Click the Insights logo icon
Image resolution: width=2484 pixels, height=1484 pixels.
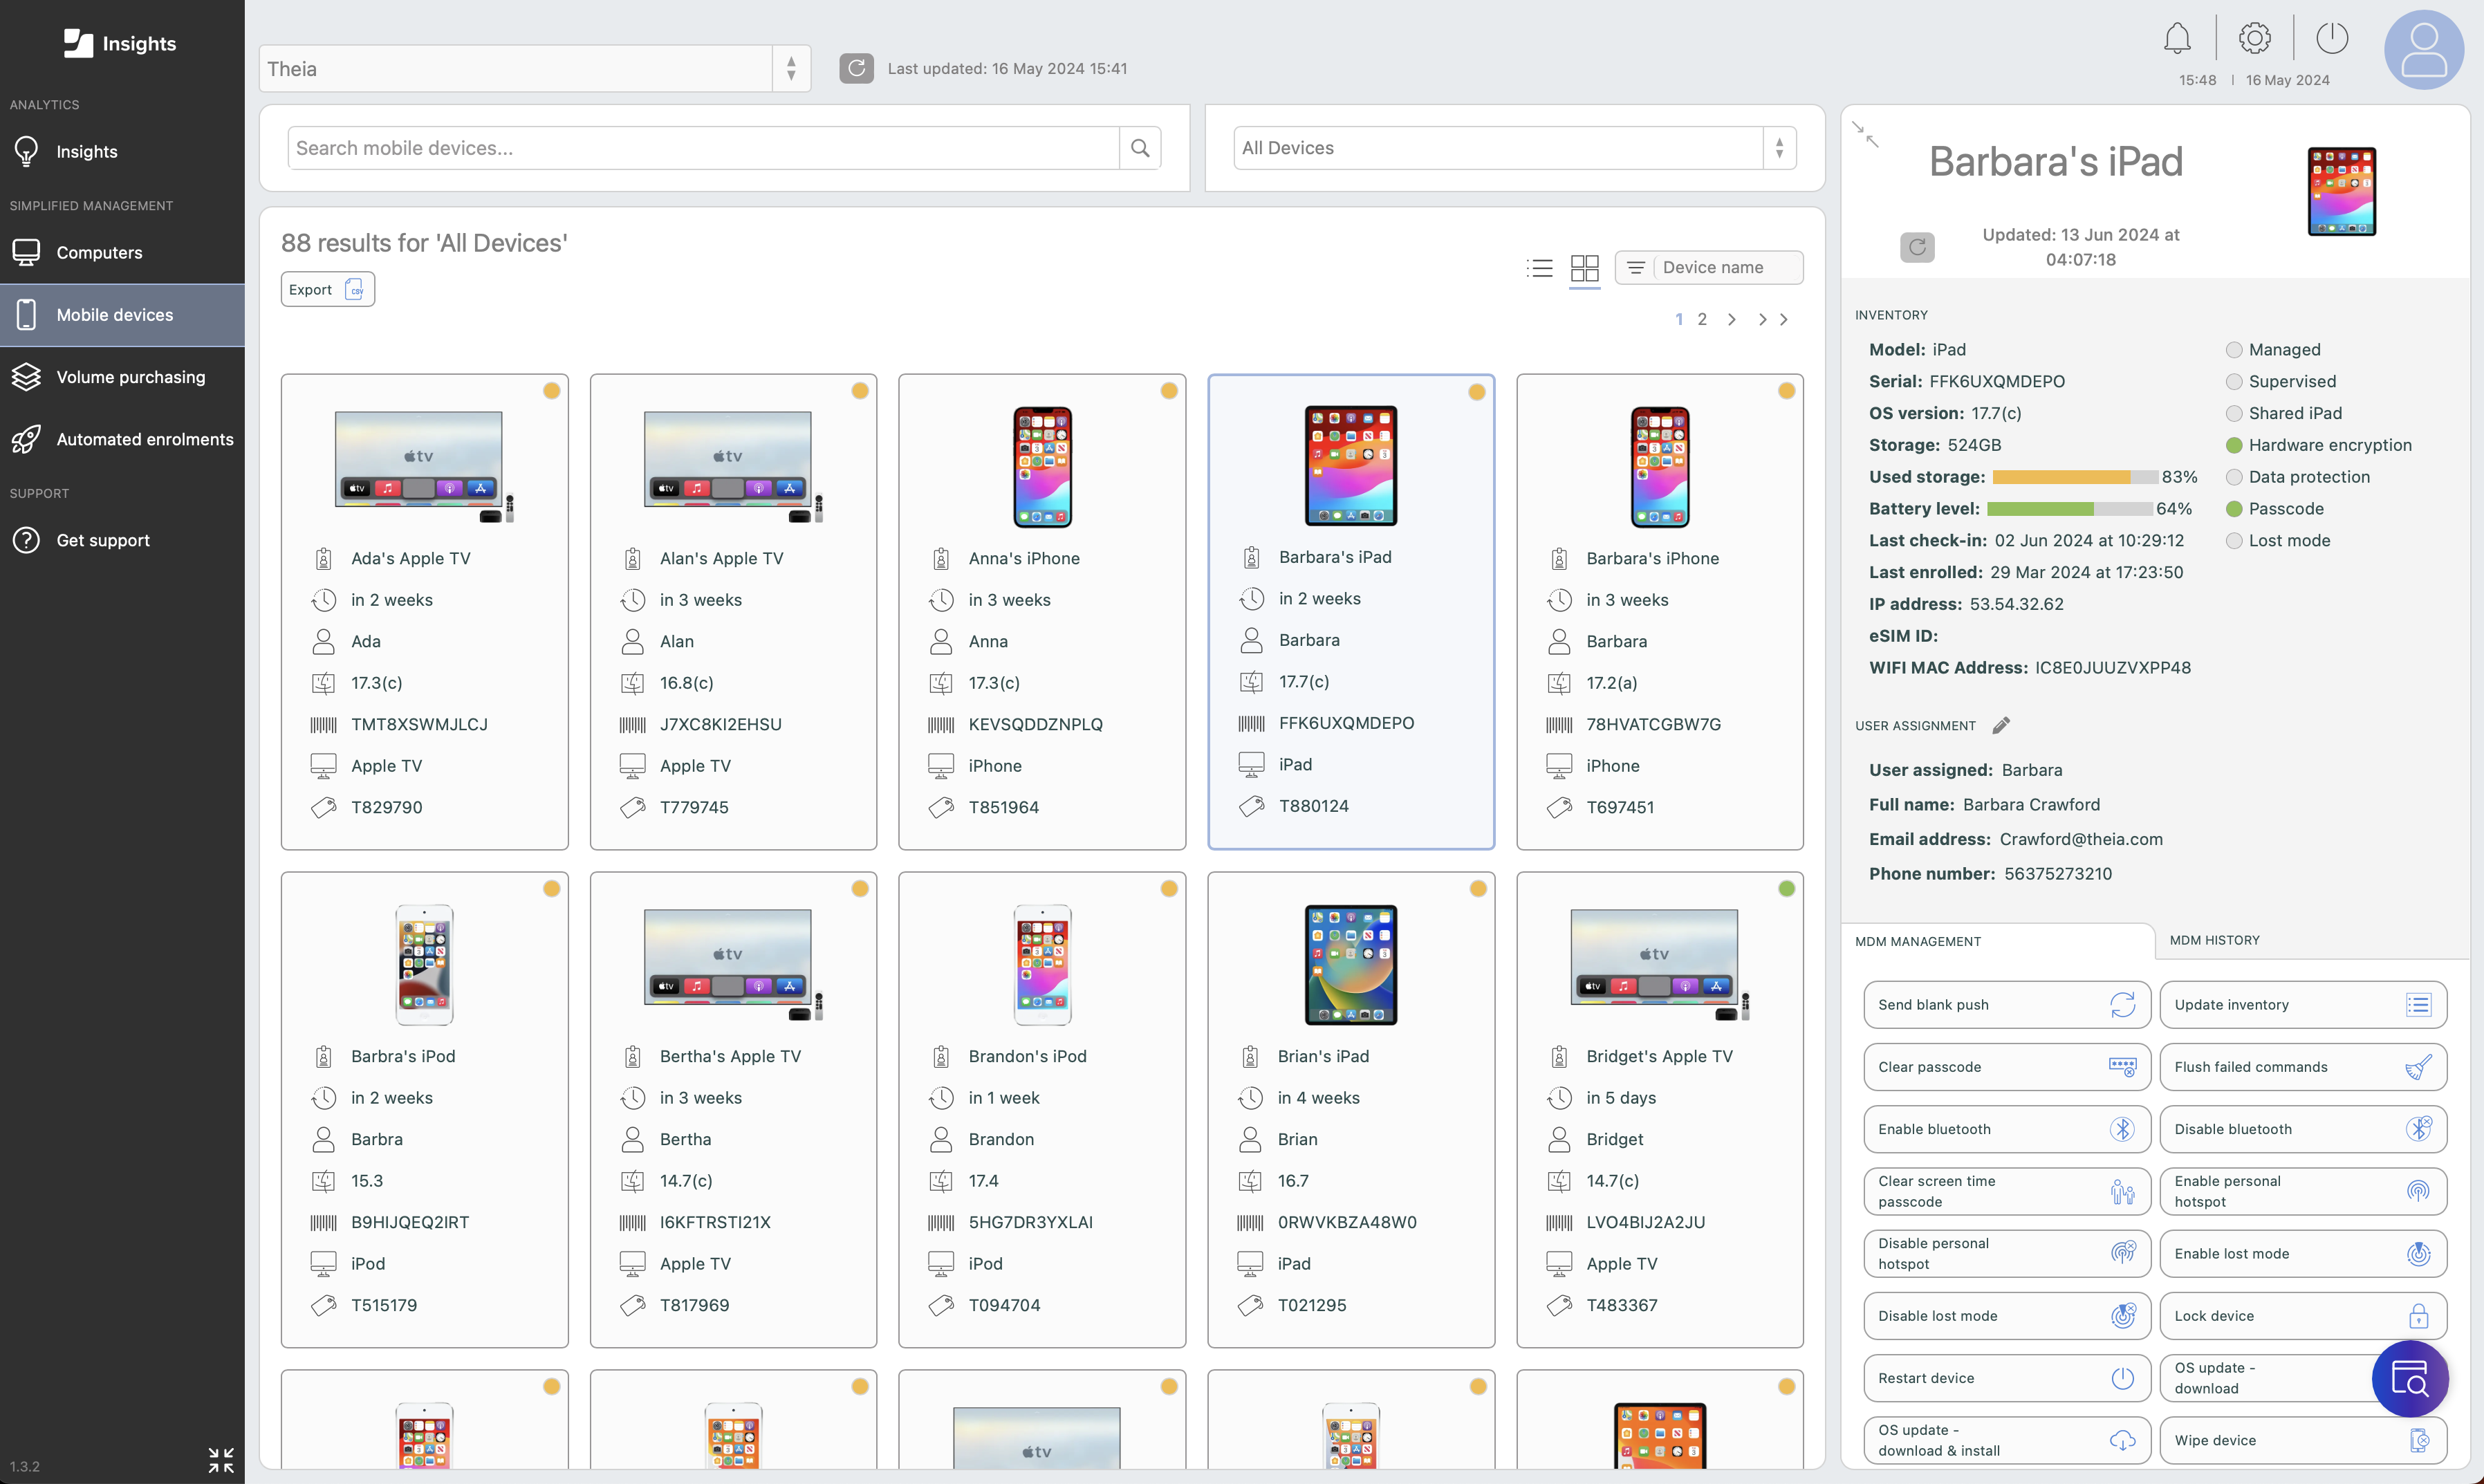pos(78,43)
